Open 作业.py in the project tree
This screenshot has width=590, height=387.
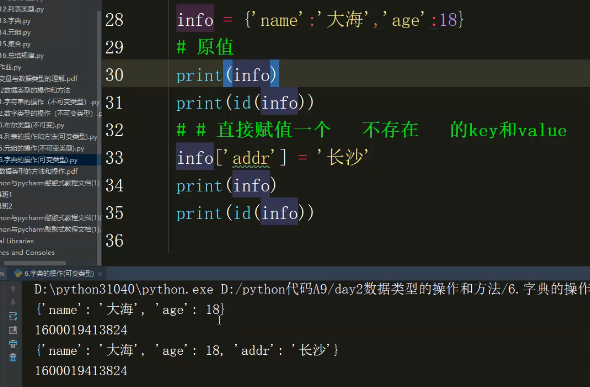point(11,67)
